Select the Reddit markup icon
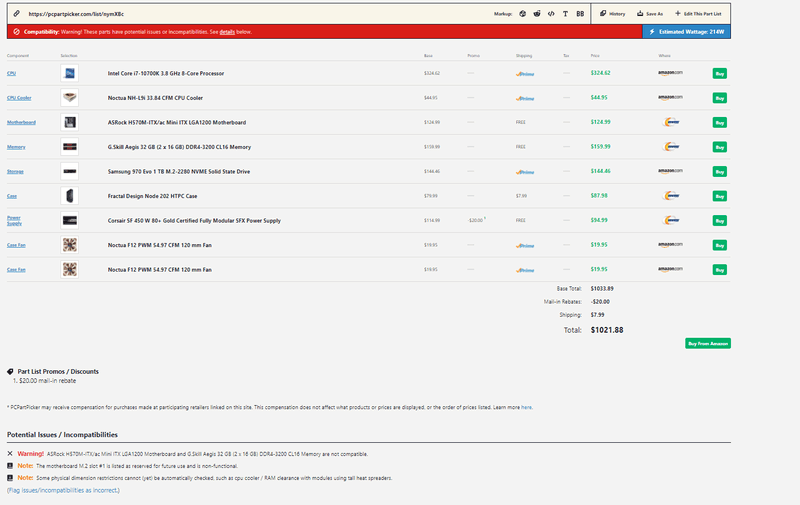Viewport: 800px width, 505px height. (537, 14)
